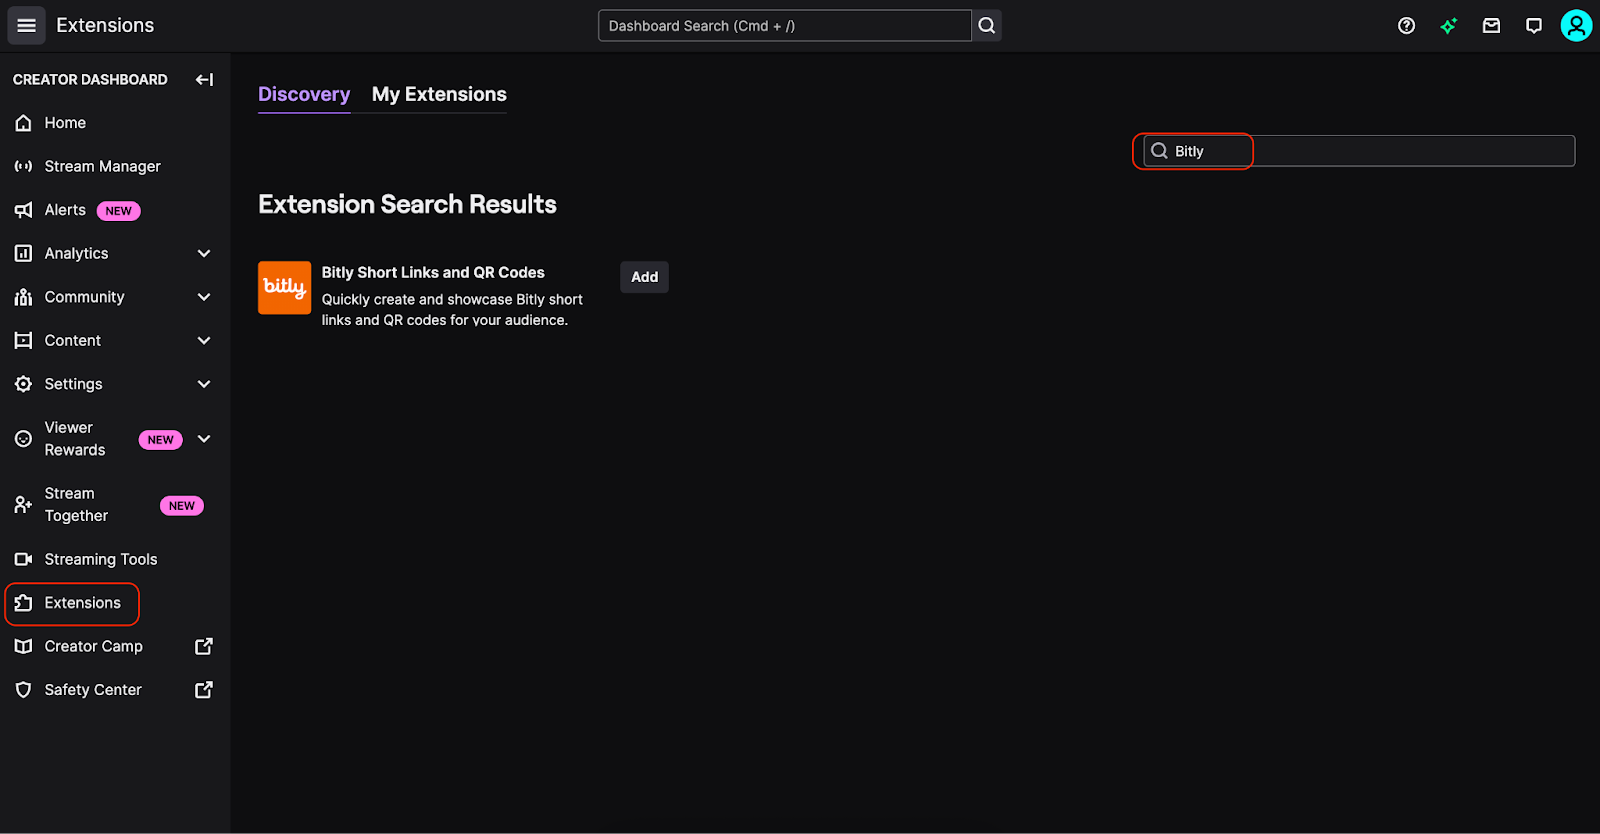
Task: Expand the Community section chevron
Action: pos(204,297)
